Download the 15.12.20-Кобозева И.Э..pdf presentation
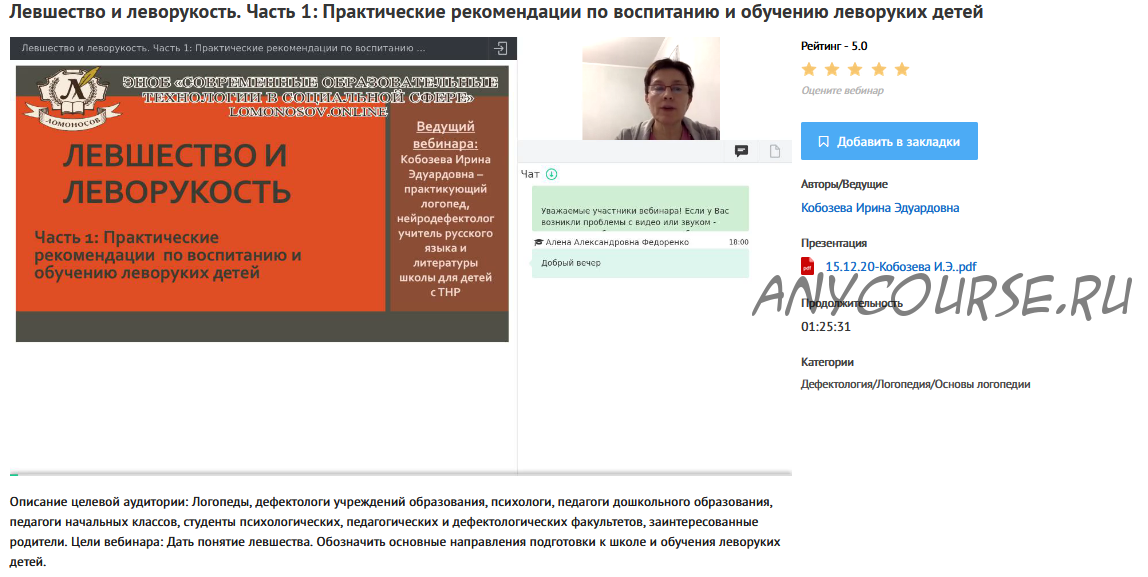Viewport: 1148px width, 577px height. click(900, 266)
